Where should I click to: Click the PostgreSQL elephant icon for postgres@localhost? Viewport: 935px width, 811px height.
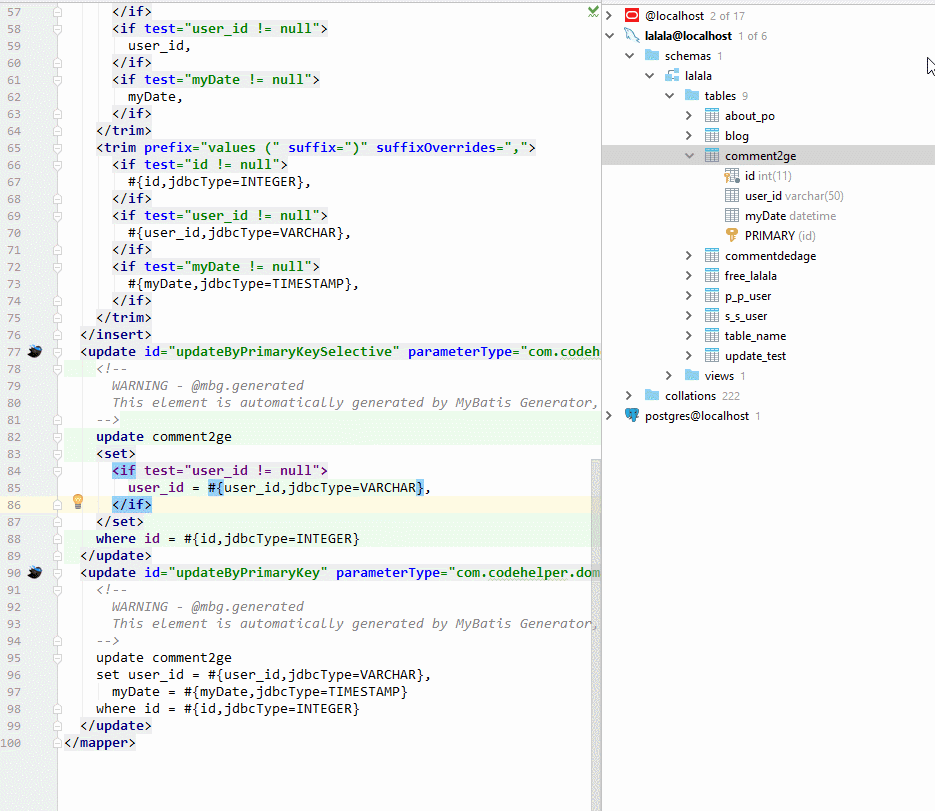pyautogui.click(x=631, y=413)
